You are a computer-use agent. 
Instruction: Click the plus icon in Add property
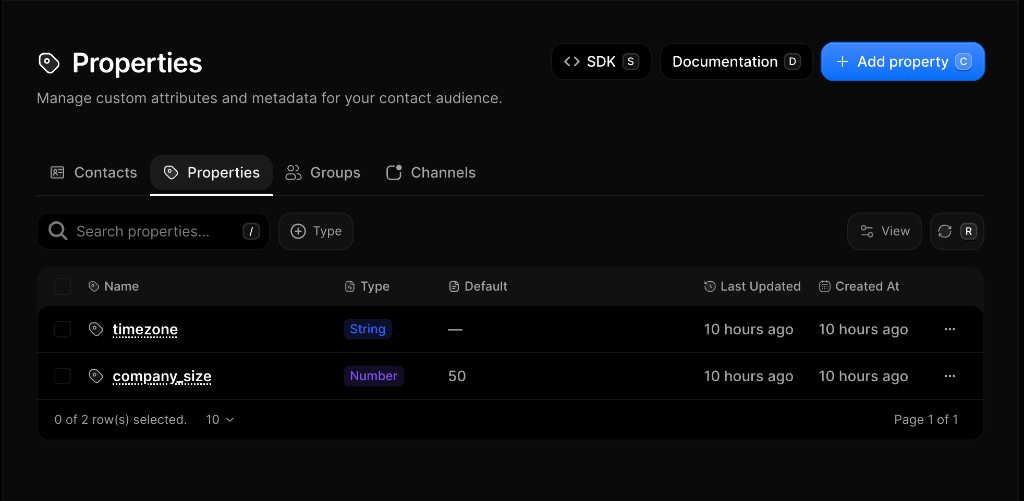(842, 61)
